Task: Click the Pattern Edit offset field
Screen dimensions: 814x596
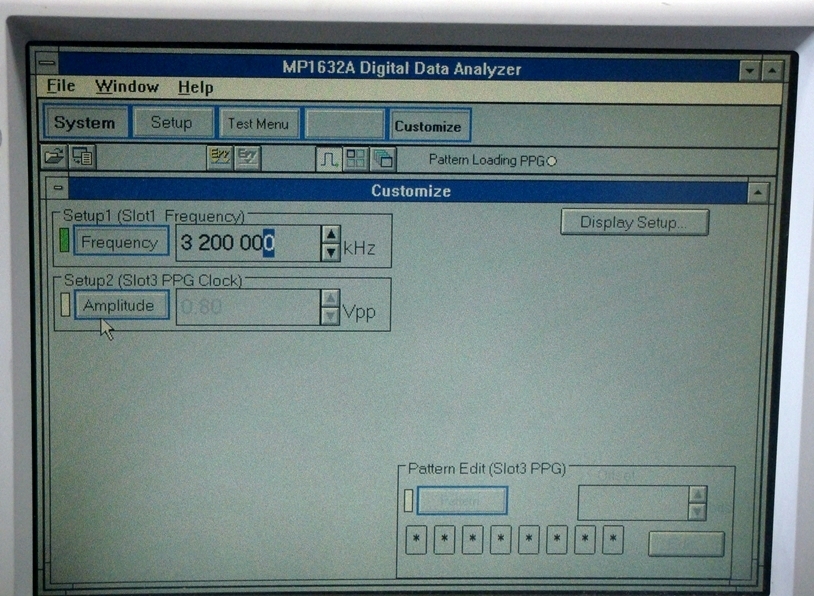Action: pyautogui.click(x=633, y=503)
